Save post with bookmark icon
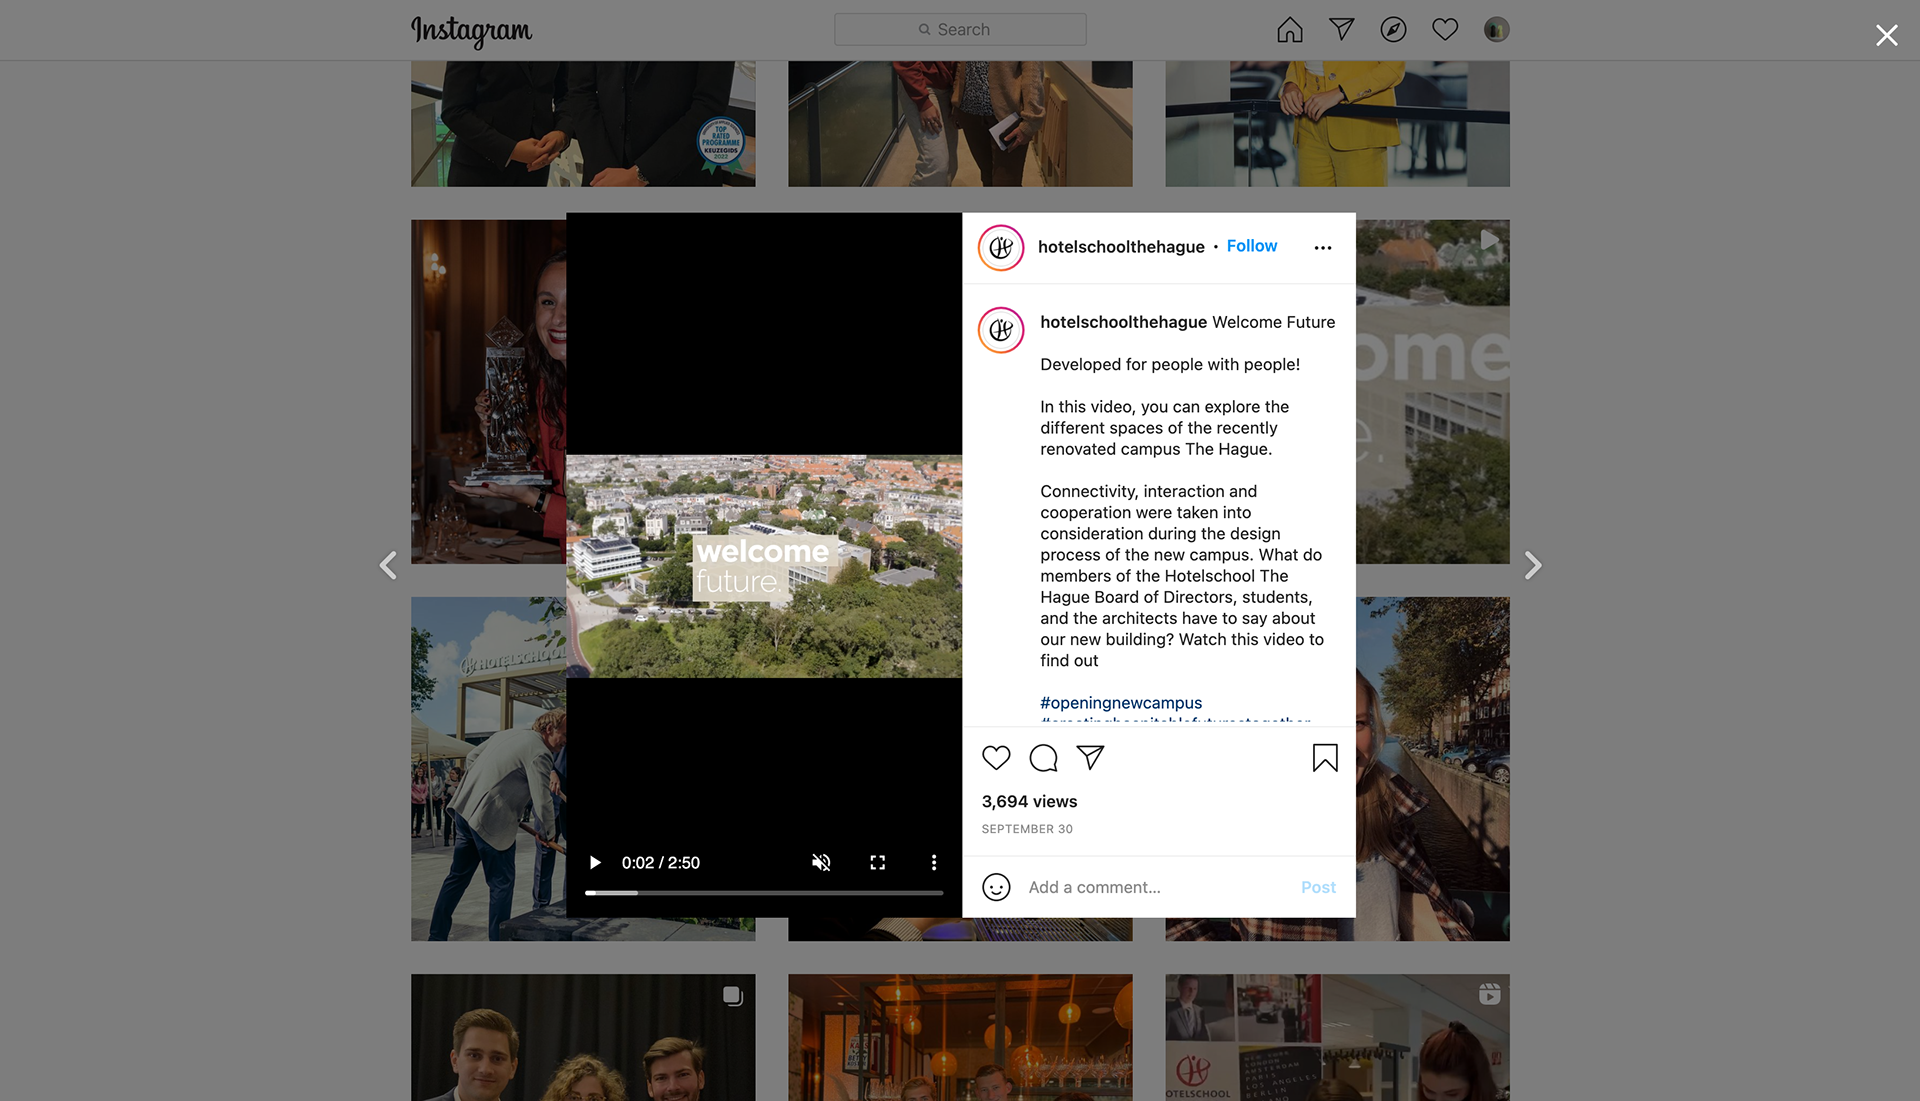The image size is (1920, 1101). point(1324,758)
